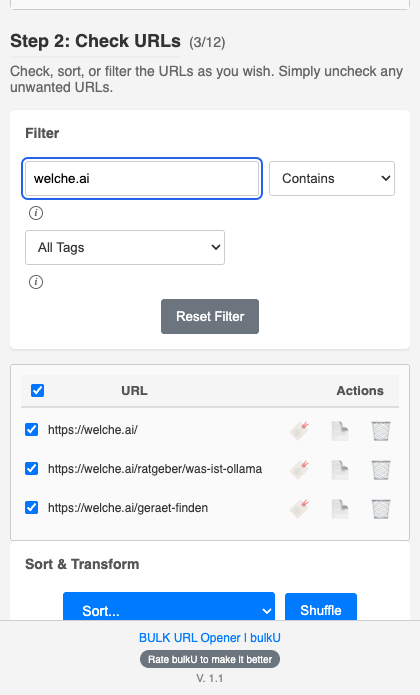Viewport: 420px width, 695px height.
Task: Remove the geraet-finden URL with trash icon
Action: (x=381, y=508)
